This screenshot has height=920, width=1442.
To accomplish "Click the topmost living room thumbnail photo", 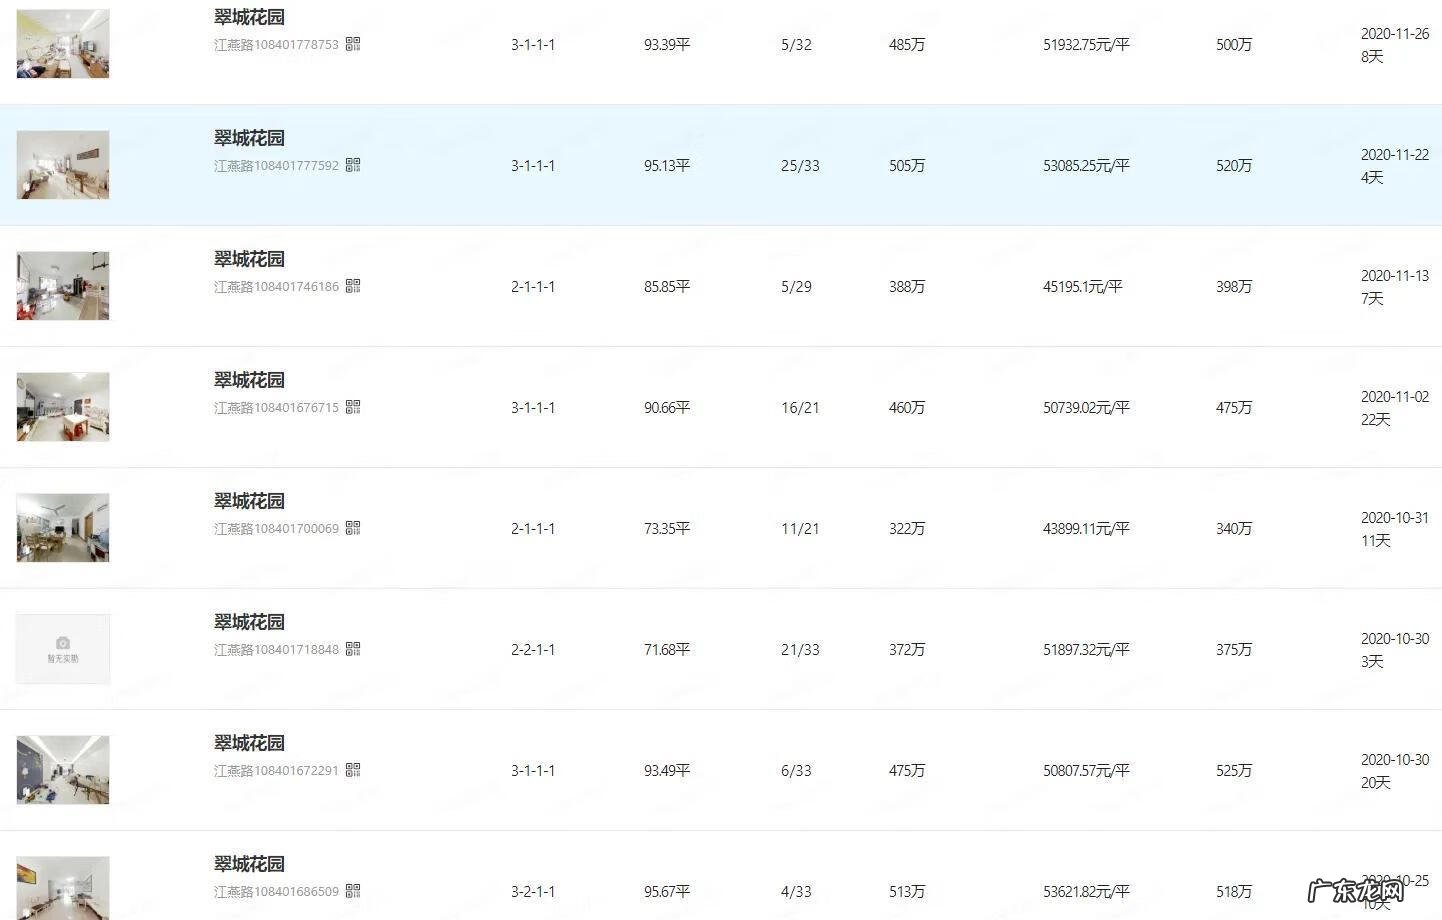I will (62, 43).
